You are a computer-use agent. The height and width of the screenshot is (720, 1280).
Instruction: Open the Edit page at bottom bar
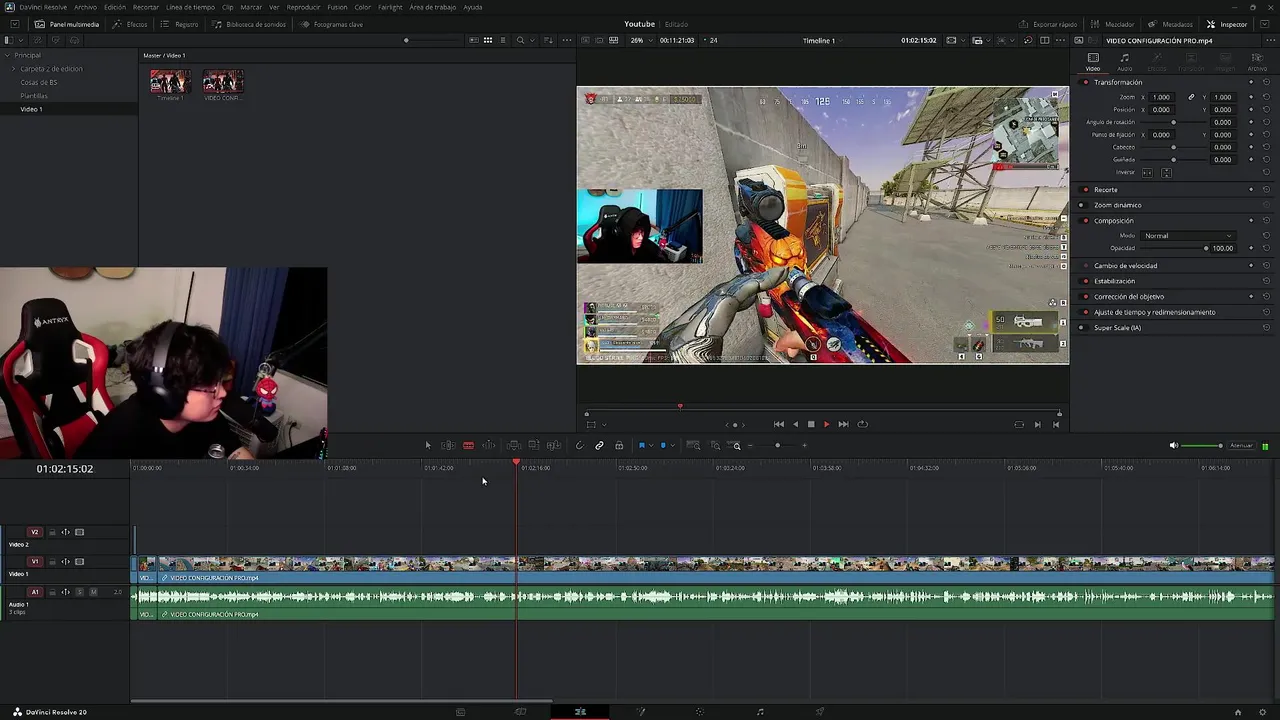[580, 712]
